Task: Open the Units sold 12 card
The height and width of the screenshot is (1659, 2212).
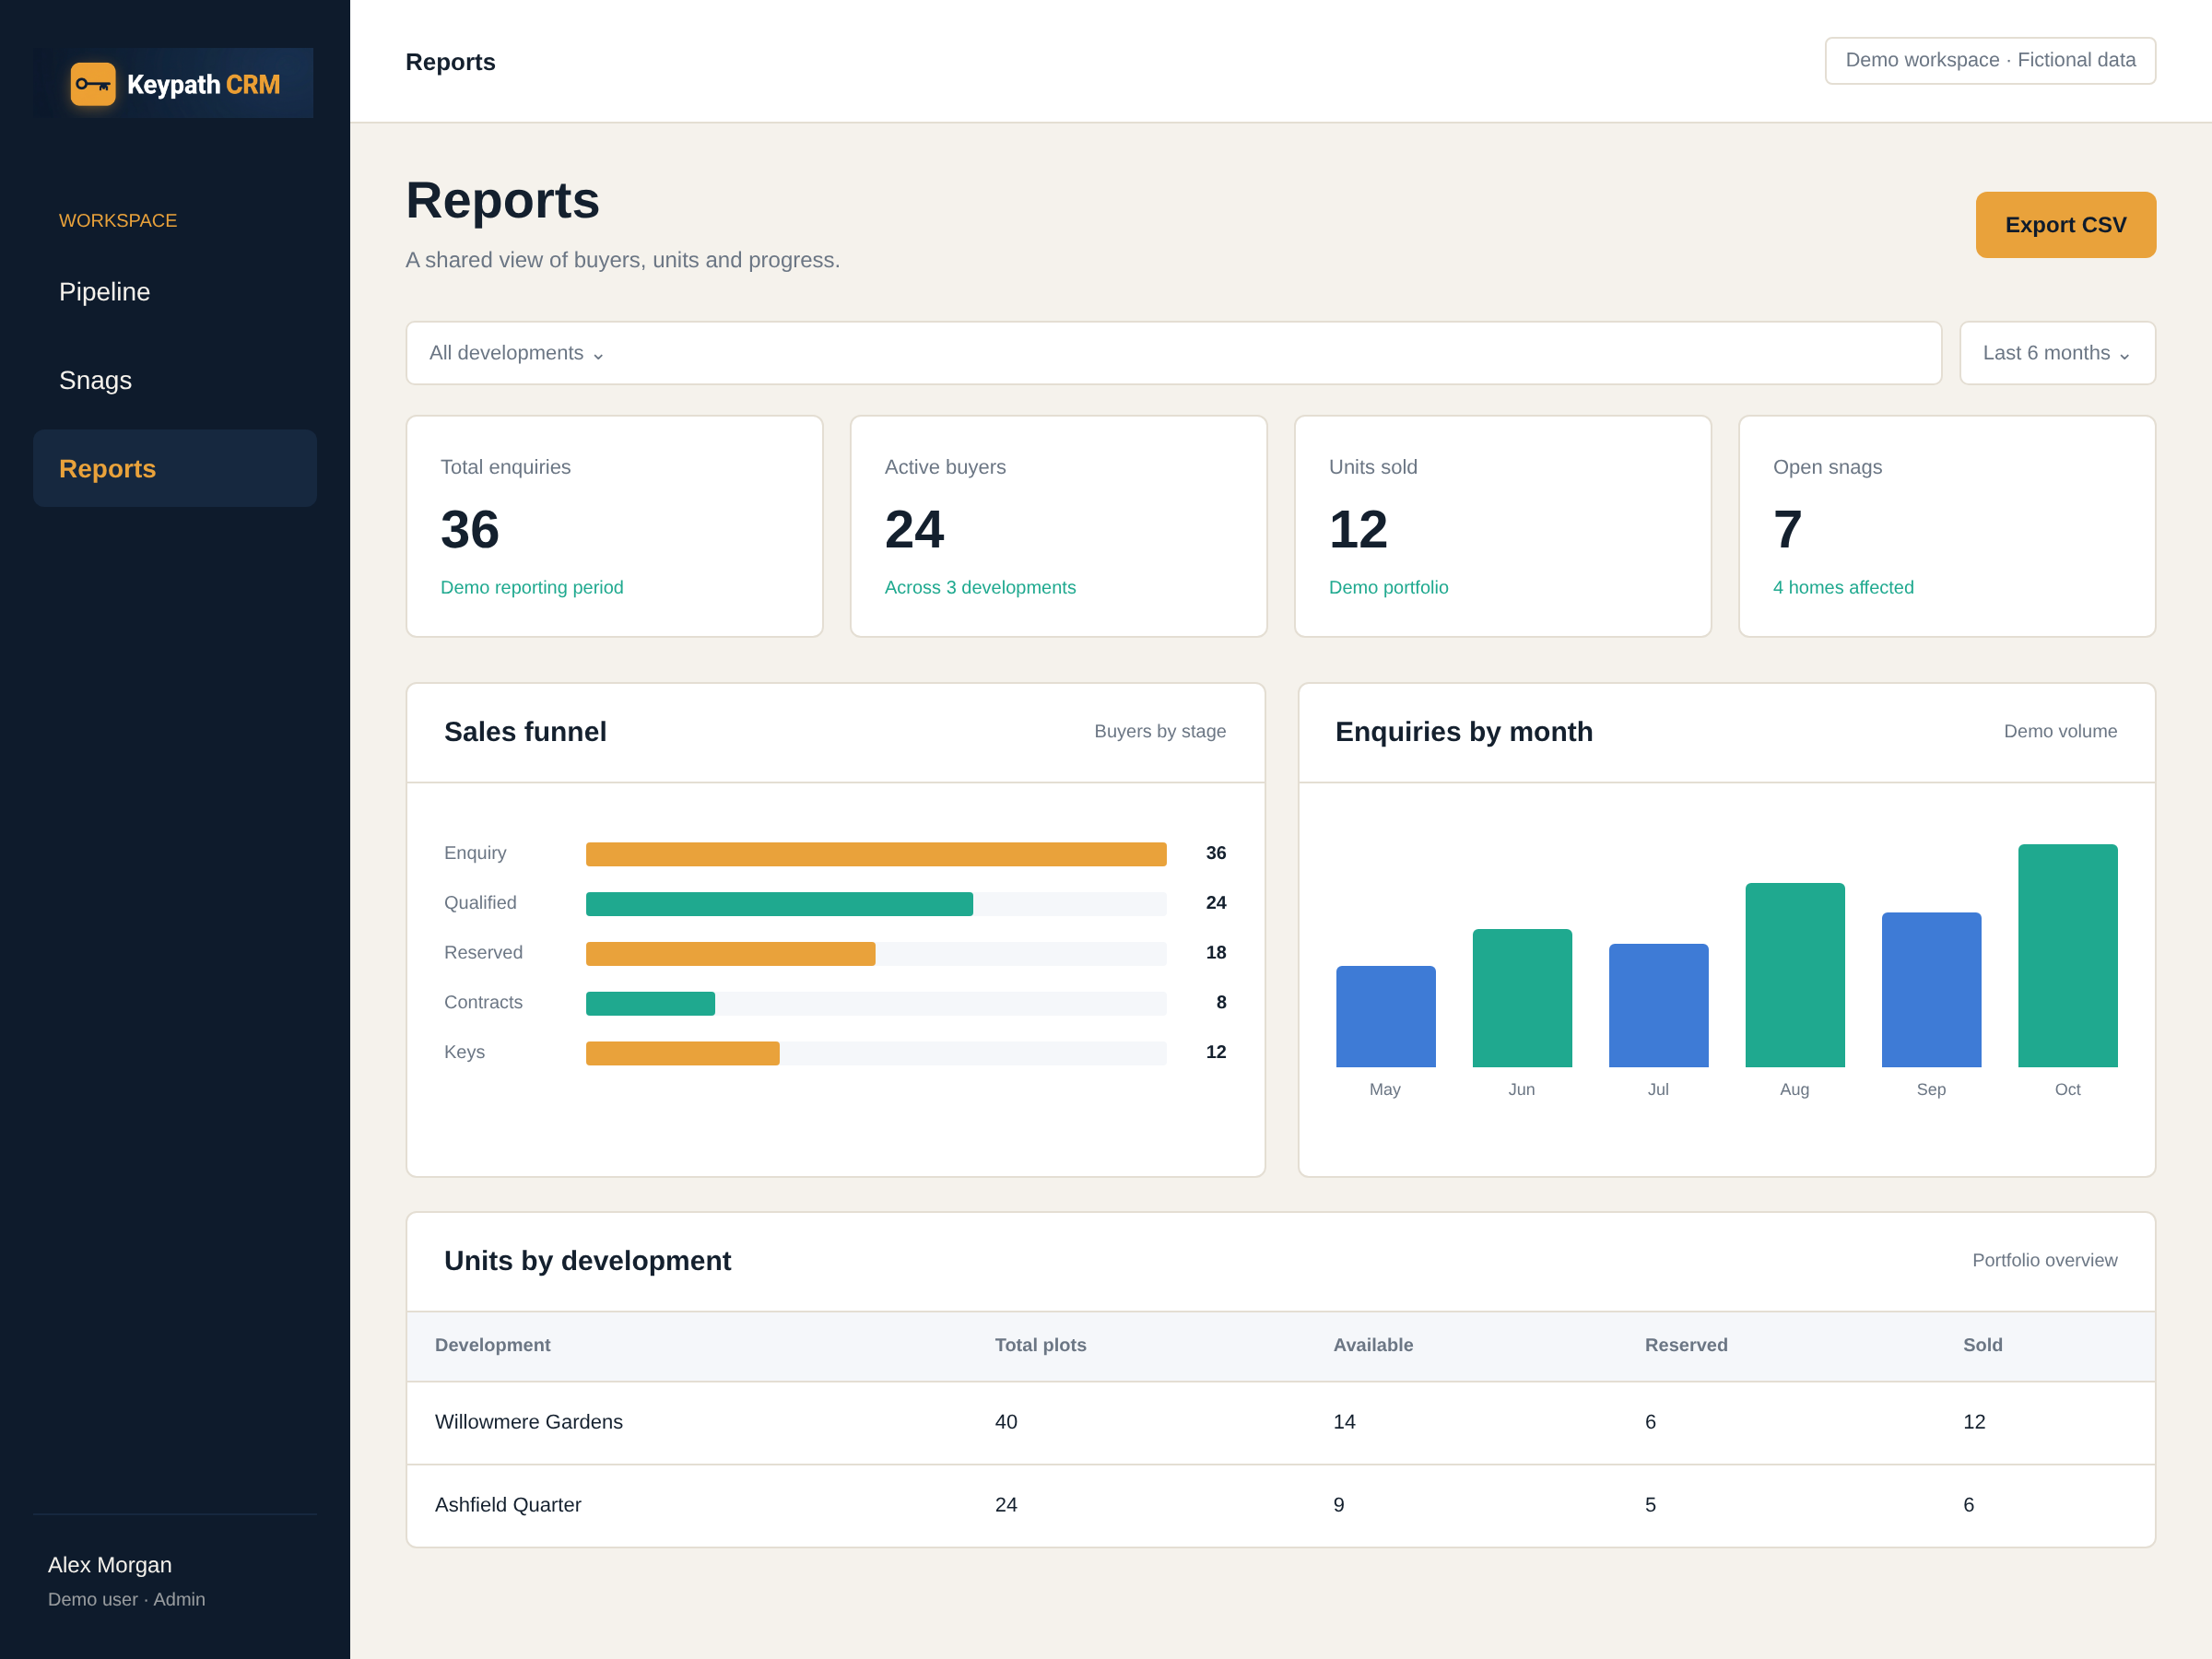Action: 1502,526
